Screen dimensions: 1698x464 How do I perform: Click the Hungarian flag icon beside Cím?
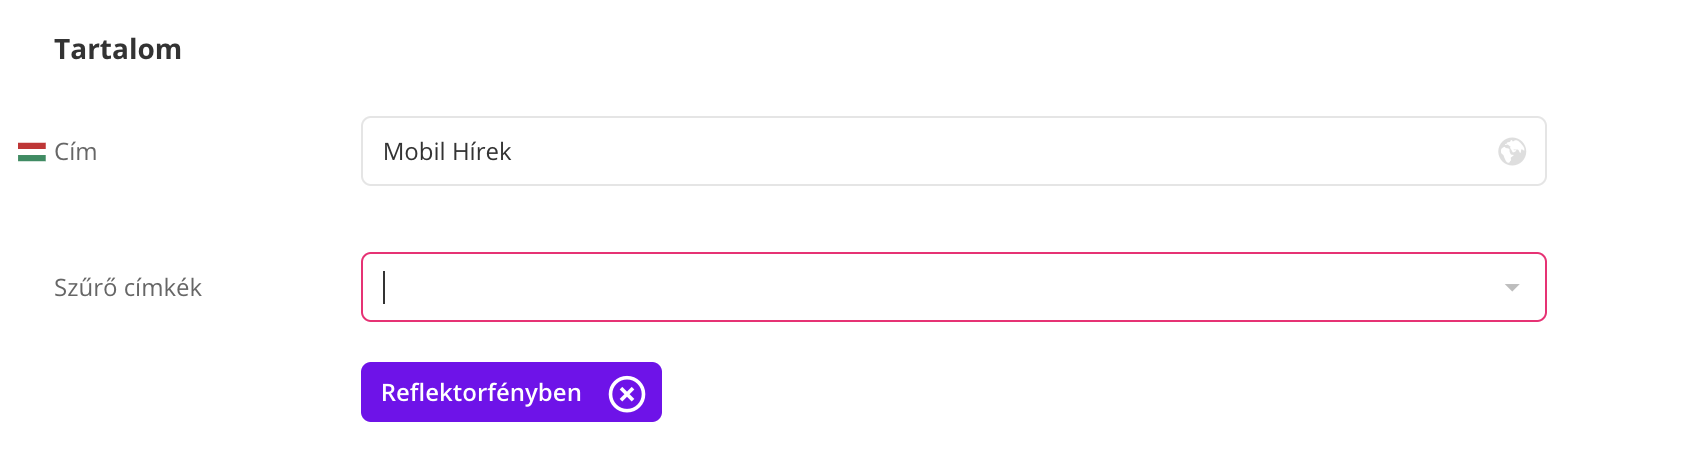(32, 152)
